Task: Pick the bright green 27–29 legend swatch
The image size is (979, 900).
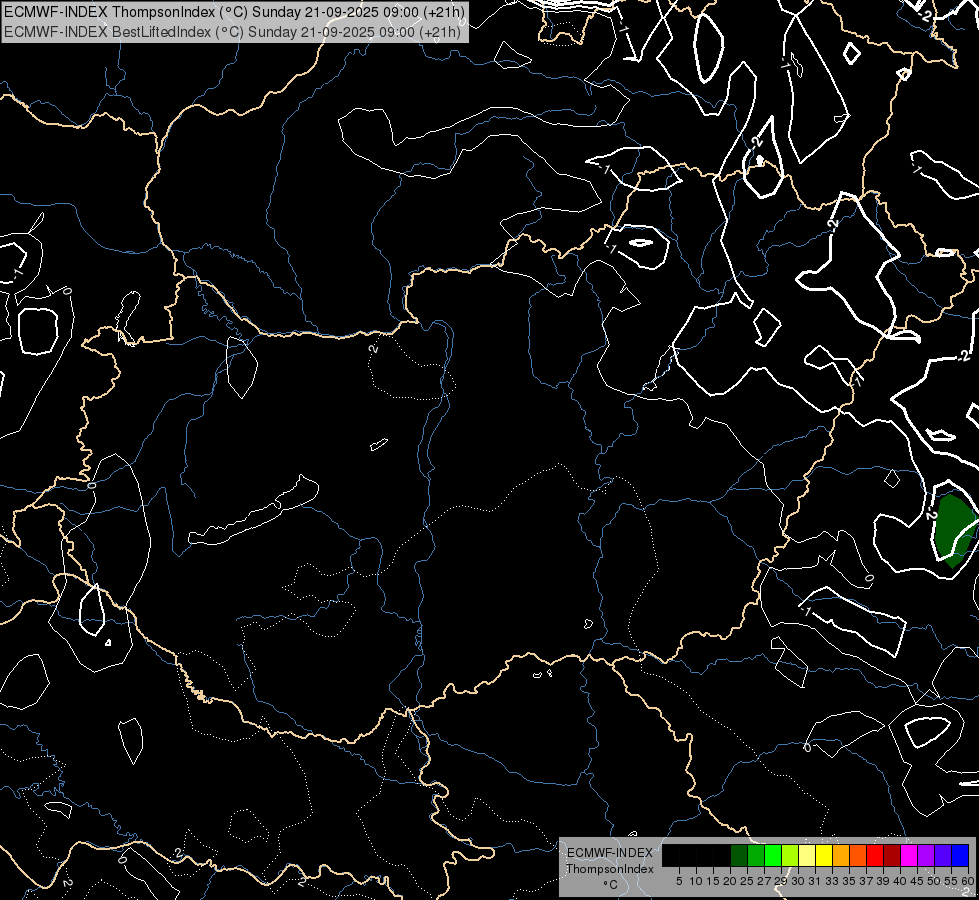Action: (773, 855)
